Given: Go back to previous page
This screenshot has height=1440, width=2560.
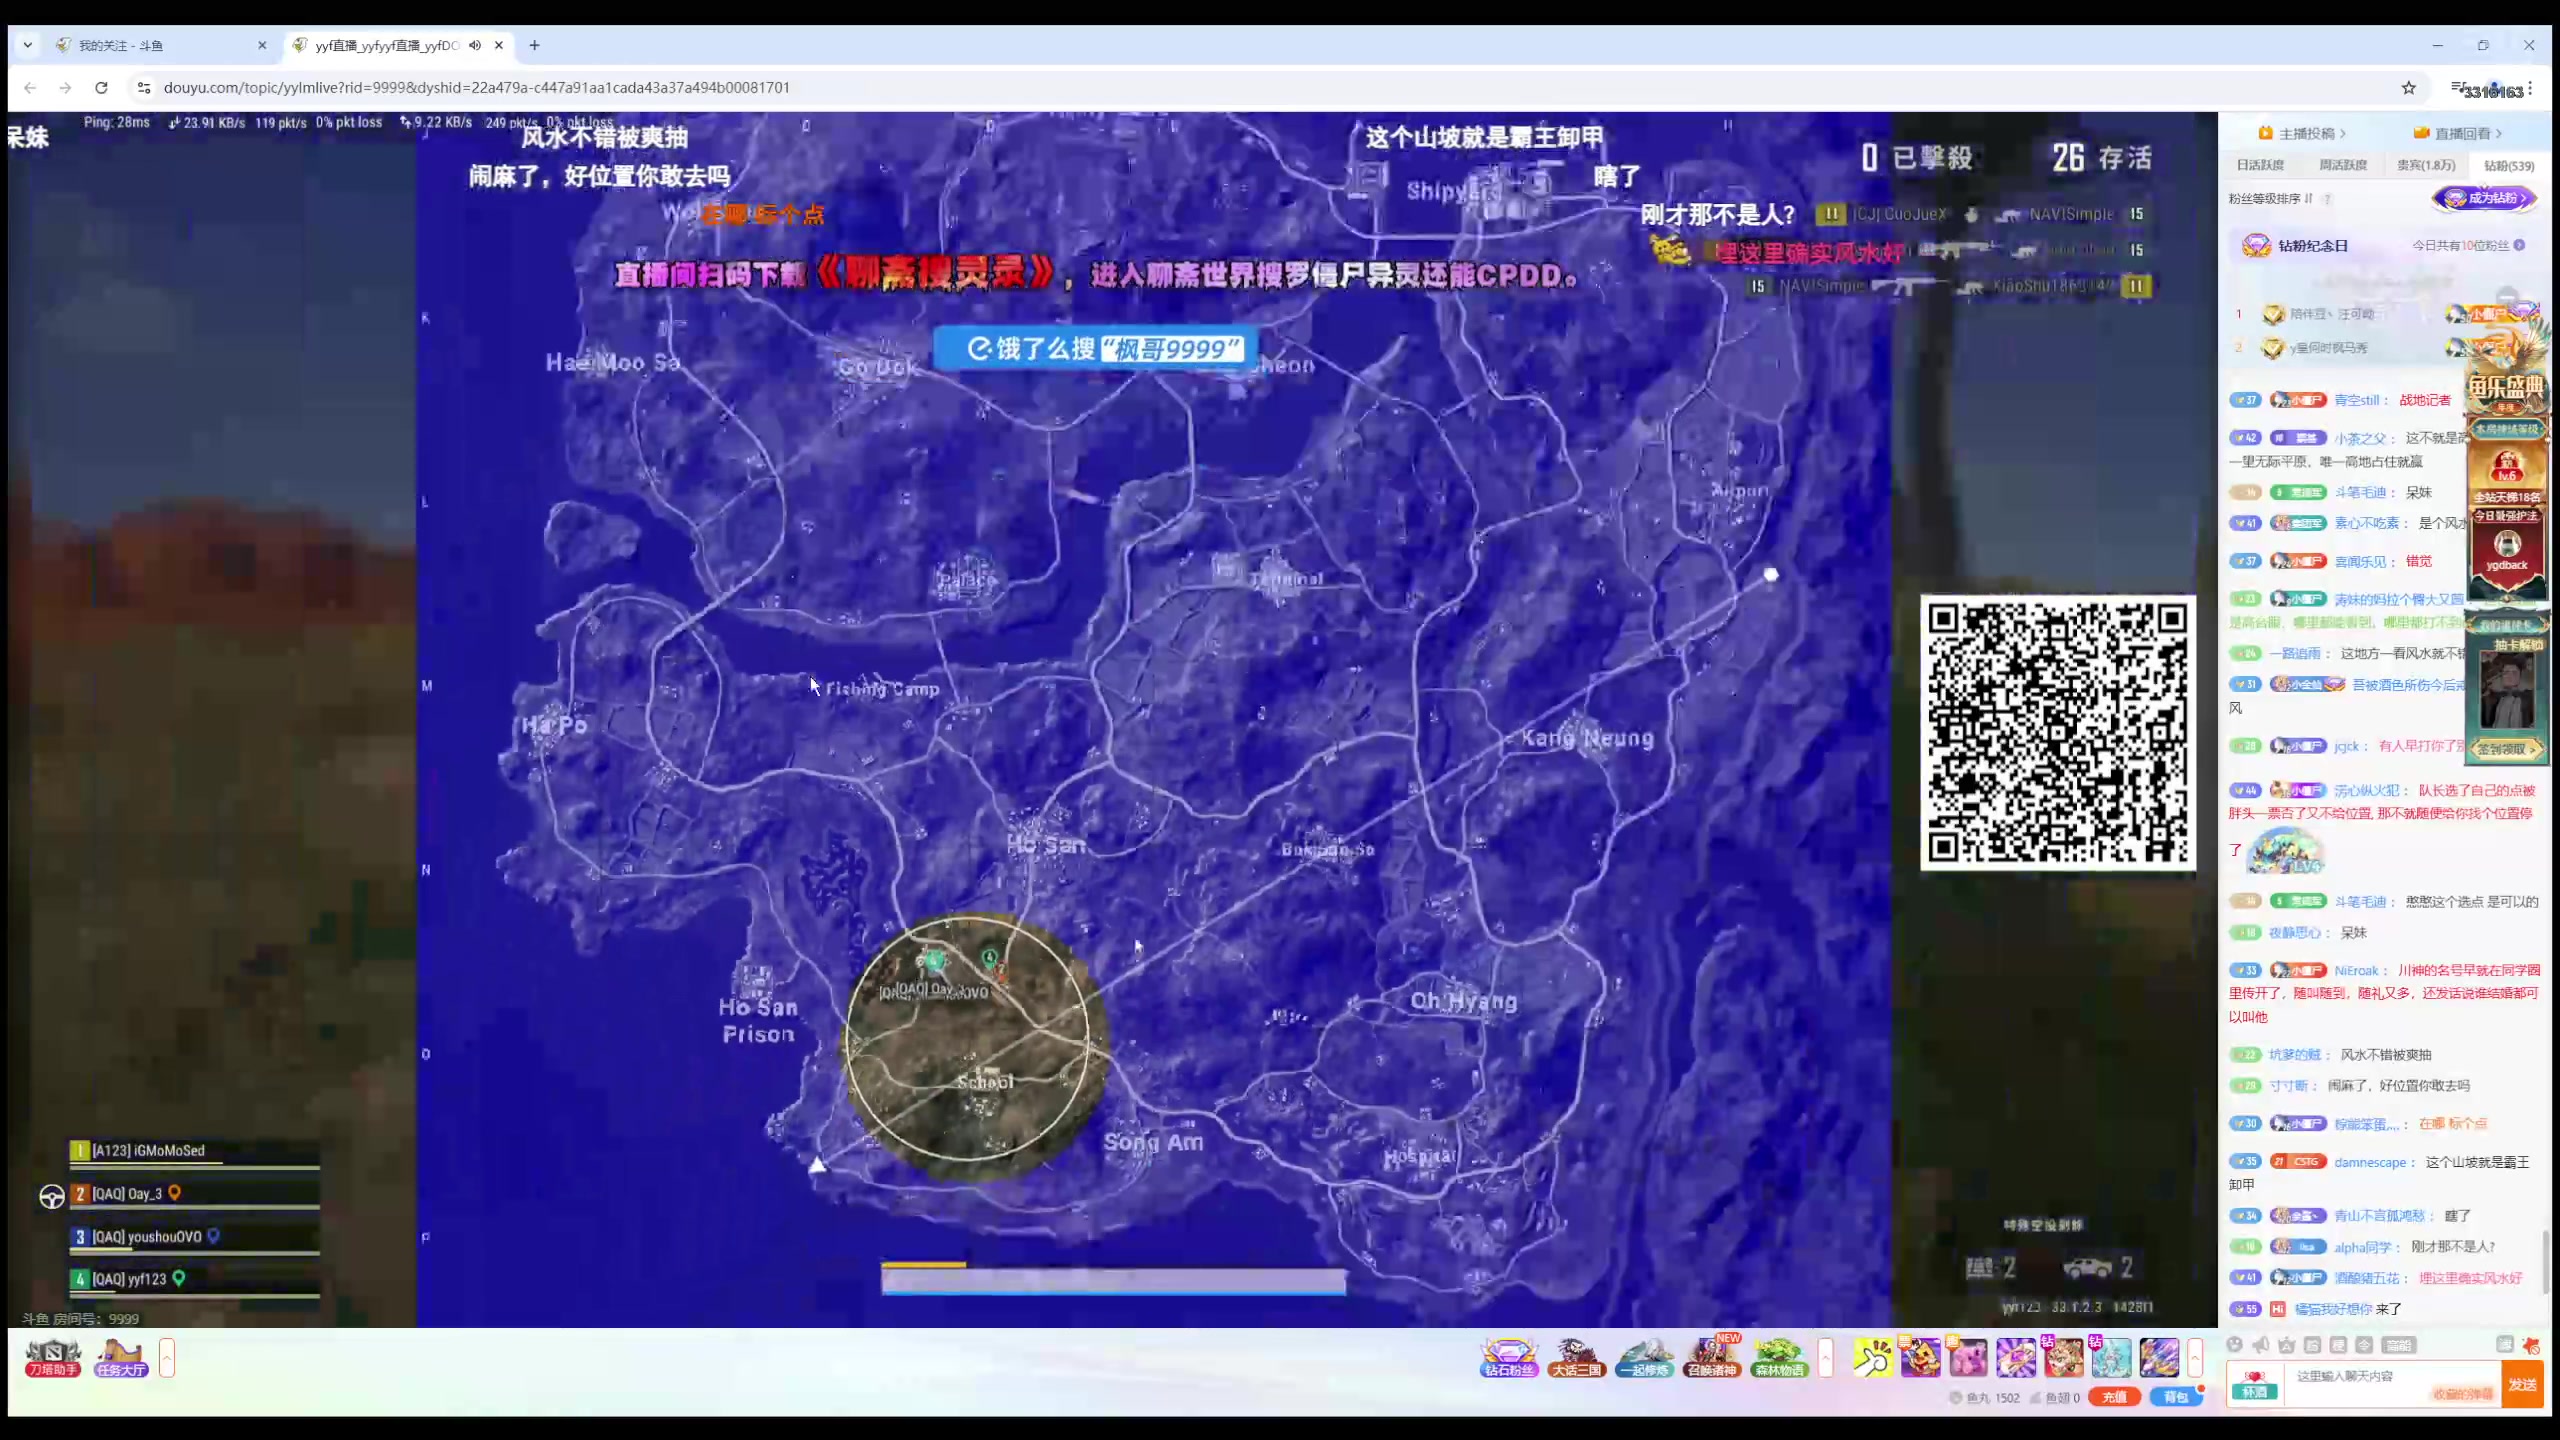Looking at the screenshot, I should coord(30,88).
